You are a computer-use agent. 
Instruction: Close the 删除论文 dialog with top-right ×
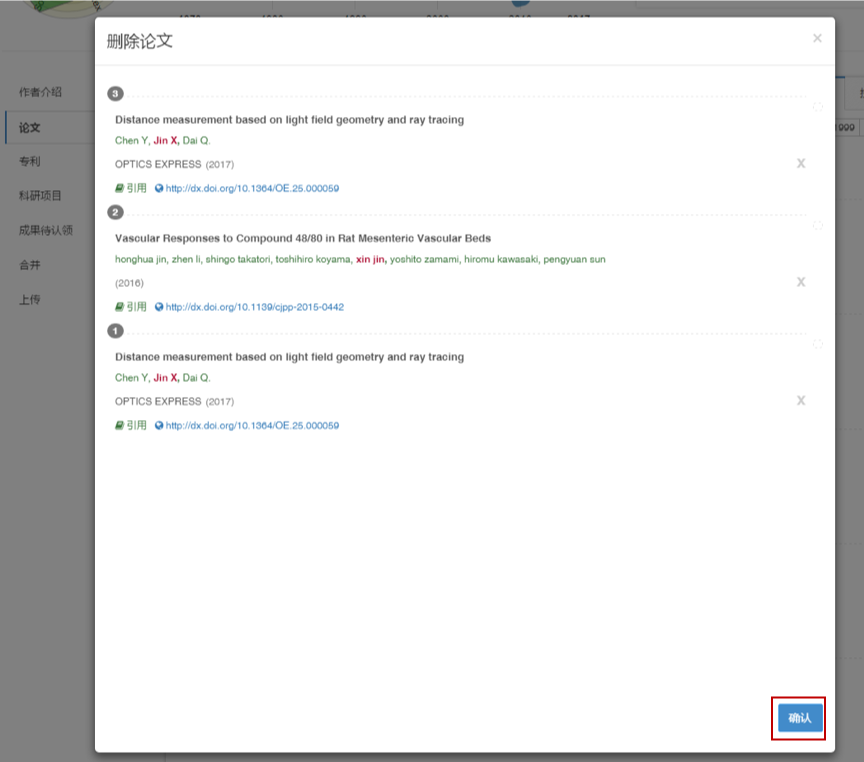click(817, 39)
